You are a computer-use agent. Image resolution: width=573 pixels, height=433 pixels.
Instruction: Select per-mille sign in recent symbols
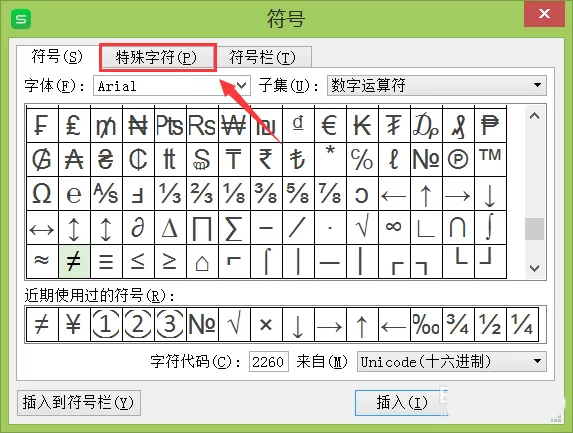[x=426, y=324]
